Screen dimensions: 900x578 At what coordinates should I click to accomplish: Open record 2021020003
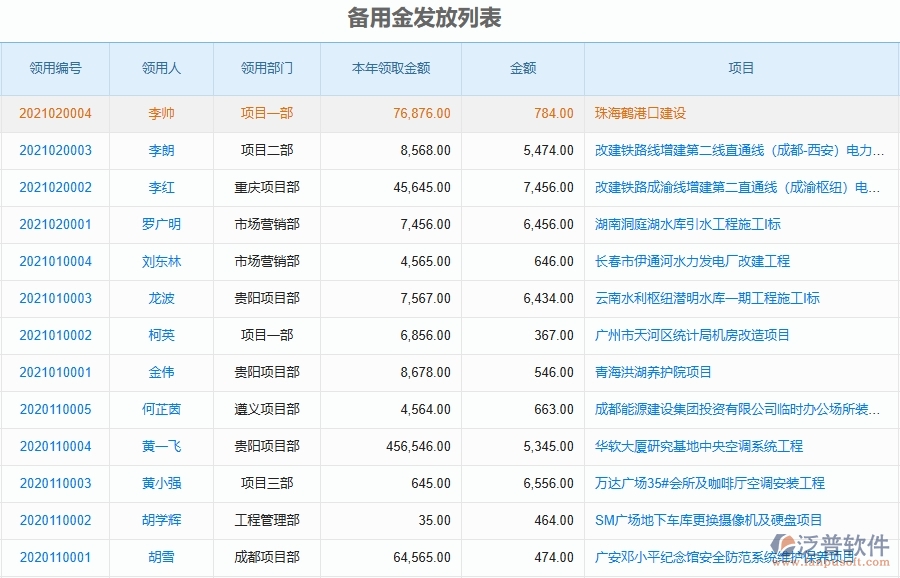tap(55, 150)
